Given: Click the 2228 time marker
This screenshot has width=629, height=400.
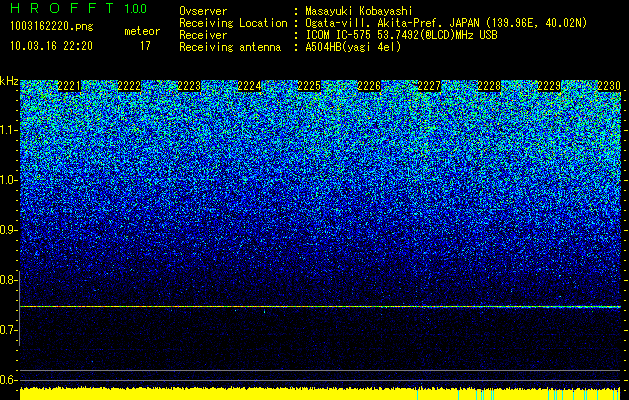Looking at the screenshot, I should pyautogui.click(x=489, y=86).
